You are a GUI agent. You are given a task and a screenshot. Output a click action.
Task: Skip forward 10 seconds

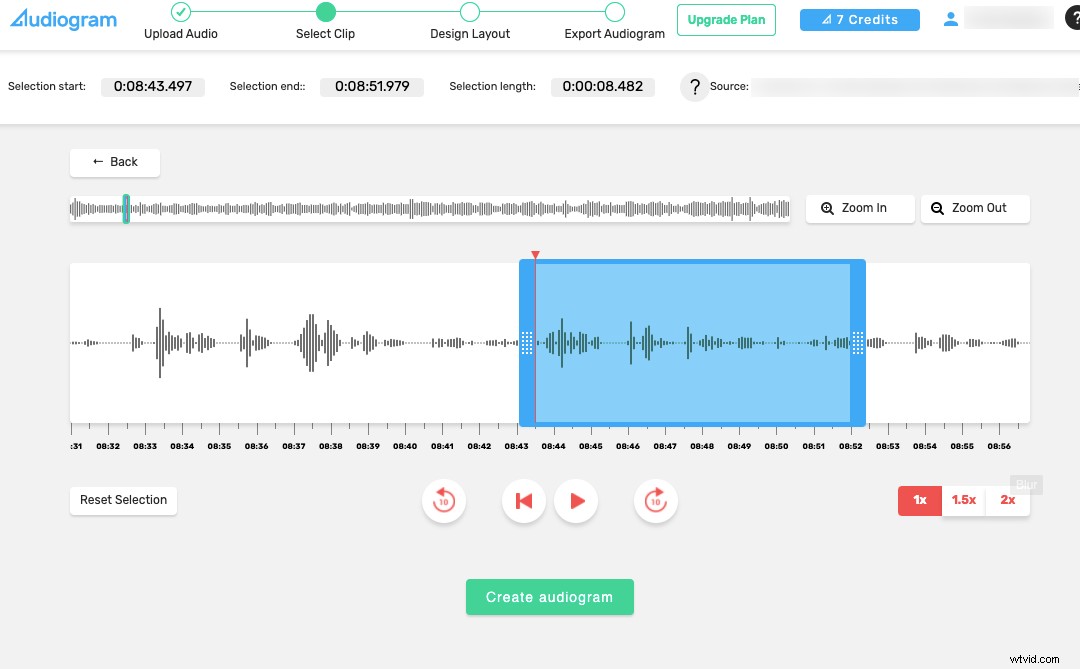656,501
